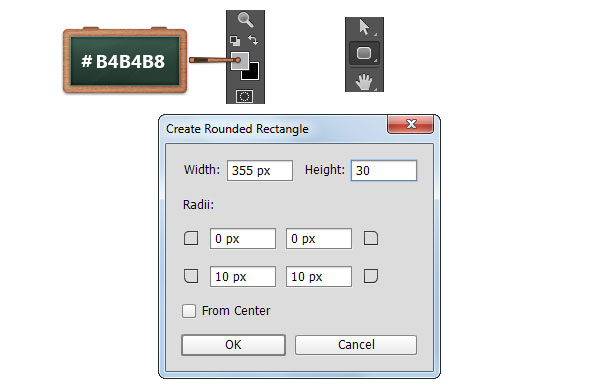Select the Rounded Rectangle tool
Screen dimensions: 600x389
[x=364, y=53]
